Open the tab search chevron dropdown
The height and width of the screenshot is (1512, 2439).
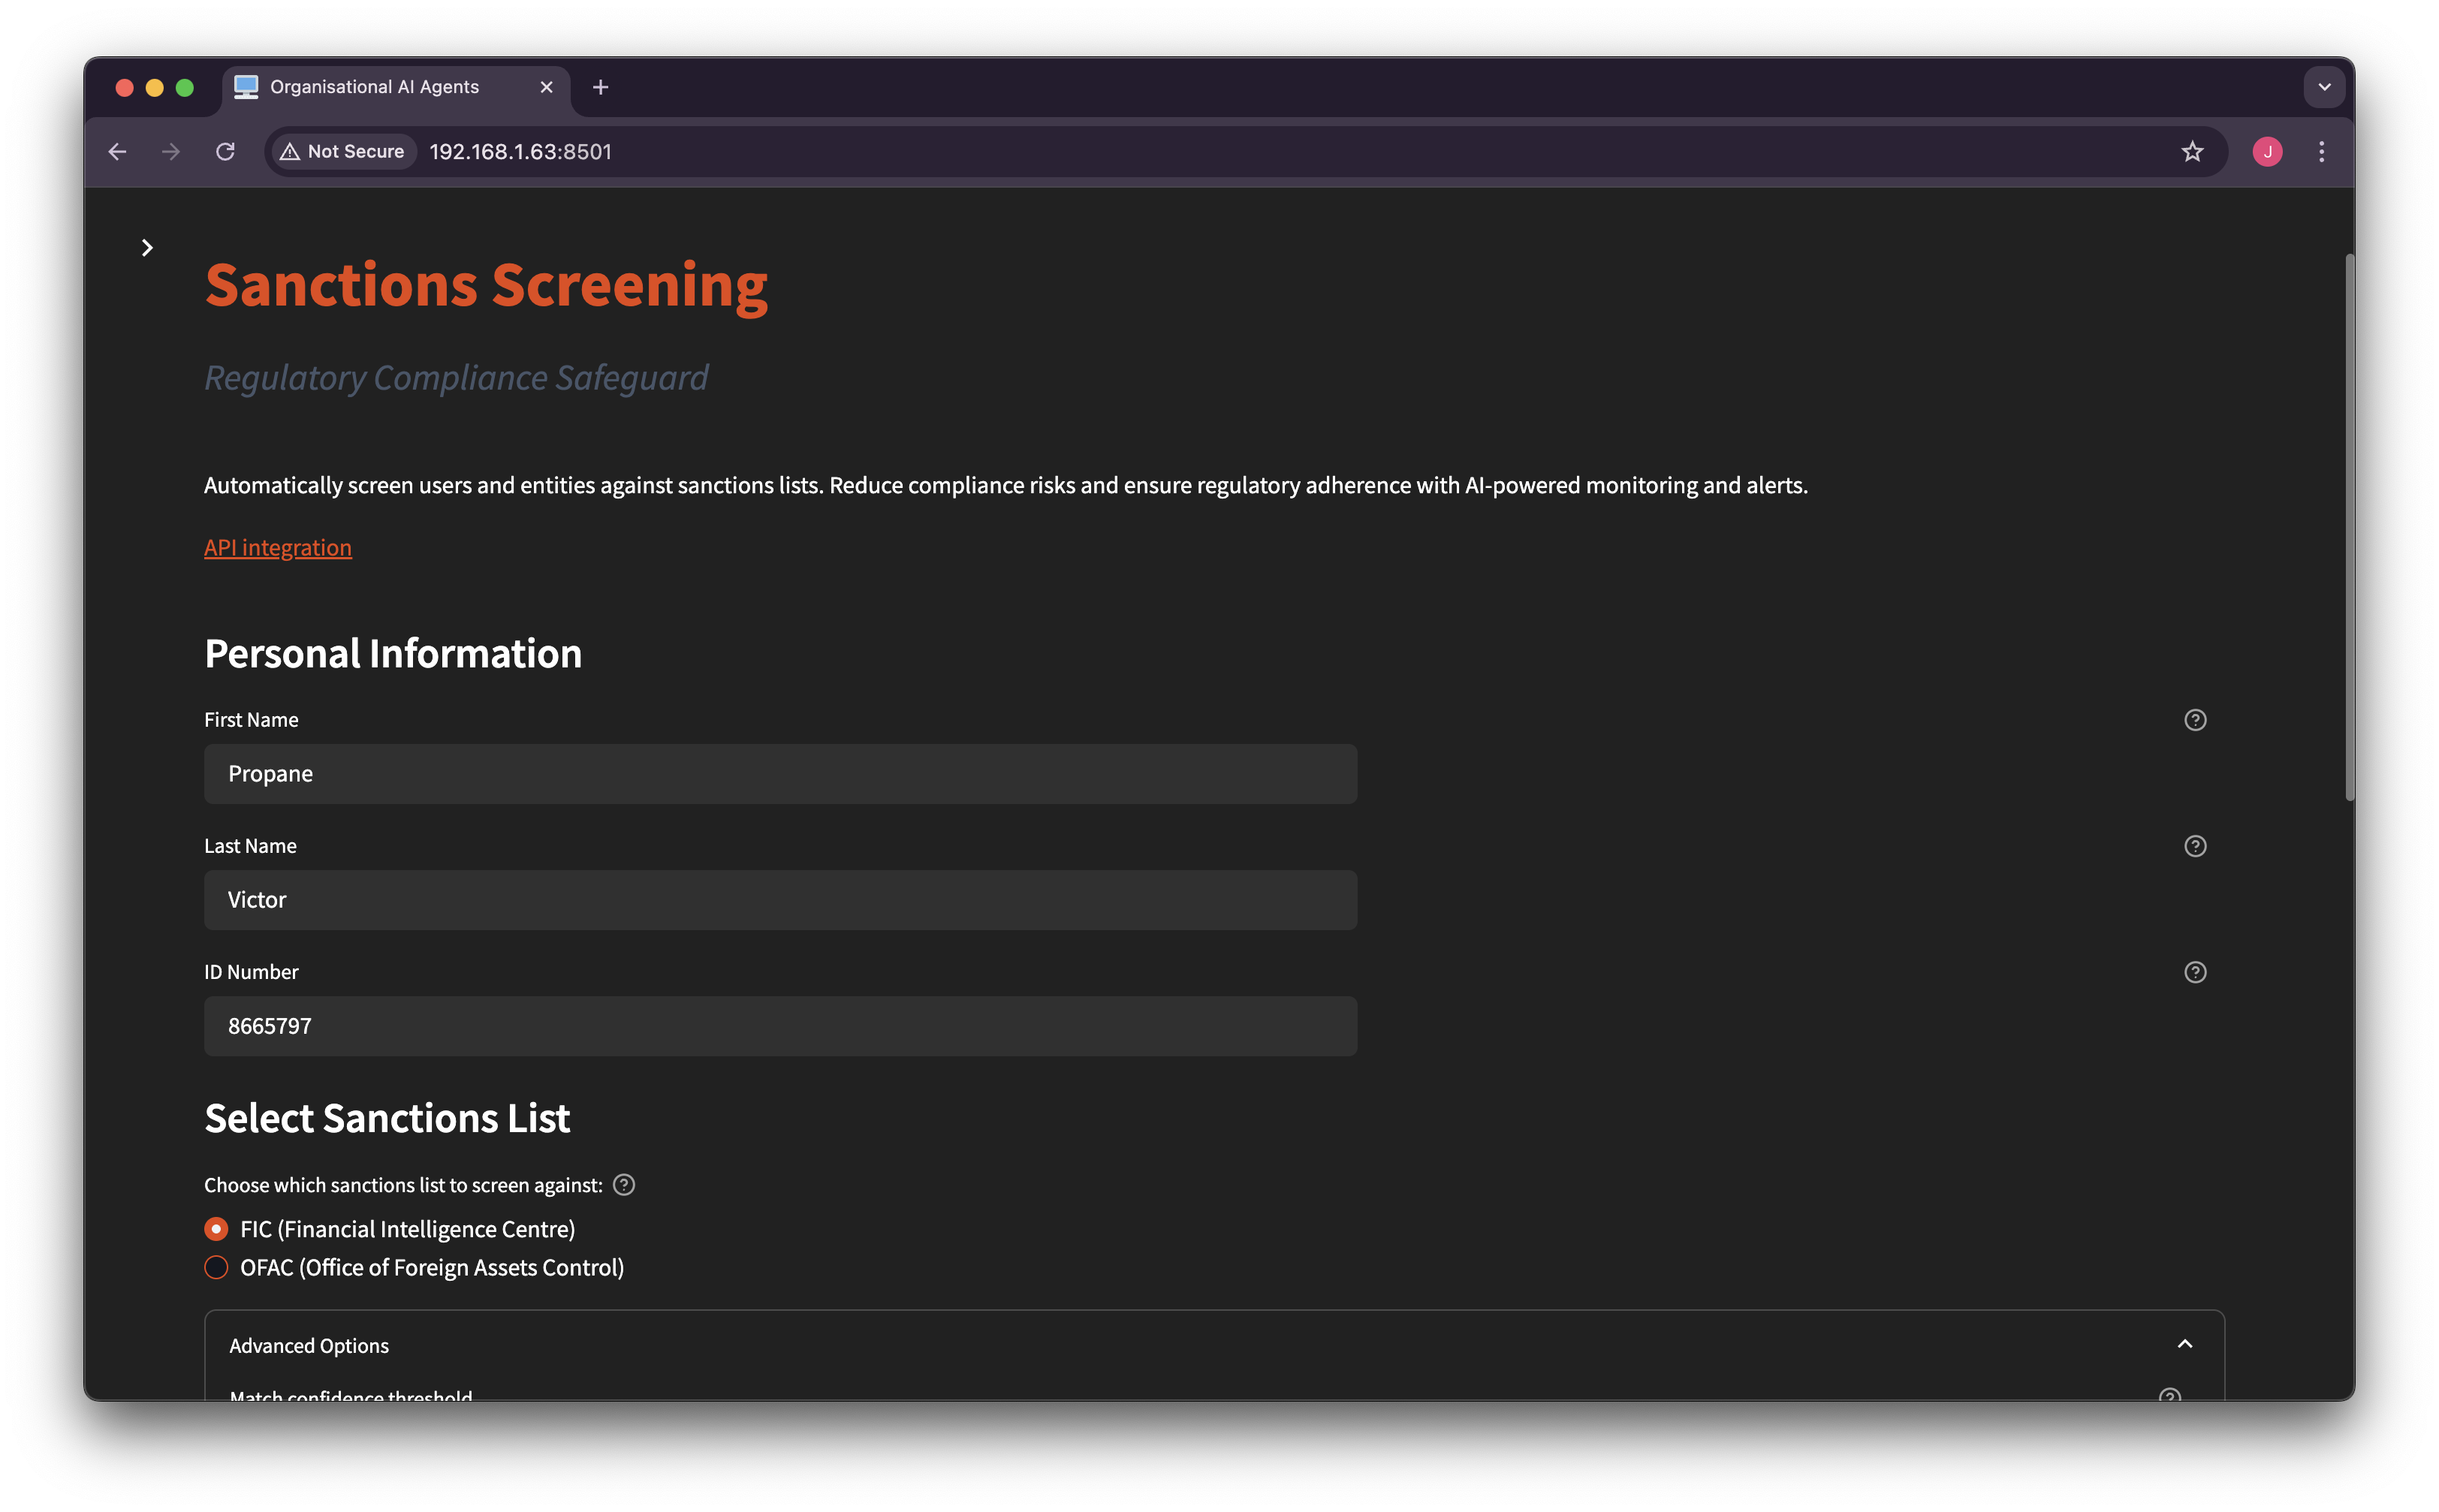pos(2325,87)
